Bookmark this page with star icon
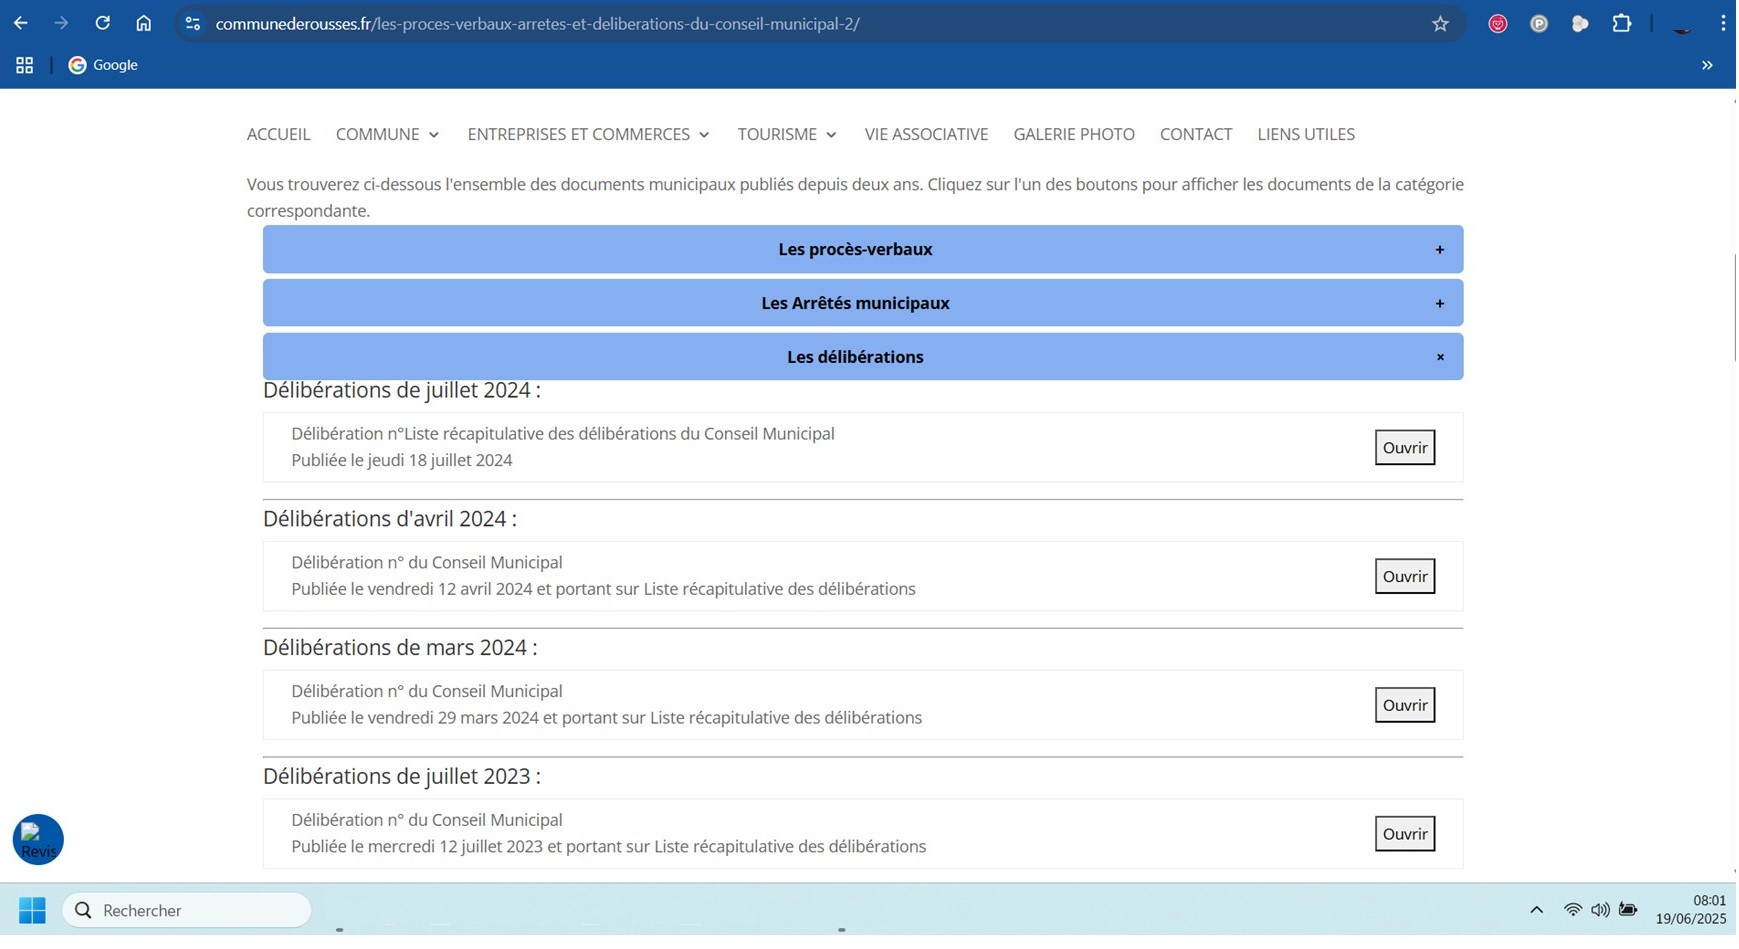 coord(1440,23)
